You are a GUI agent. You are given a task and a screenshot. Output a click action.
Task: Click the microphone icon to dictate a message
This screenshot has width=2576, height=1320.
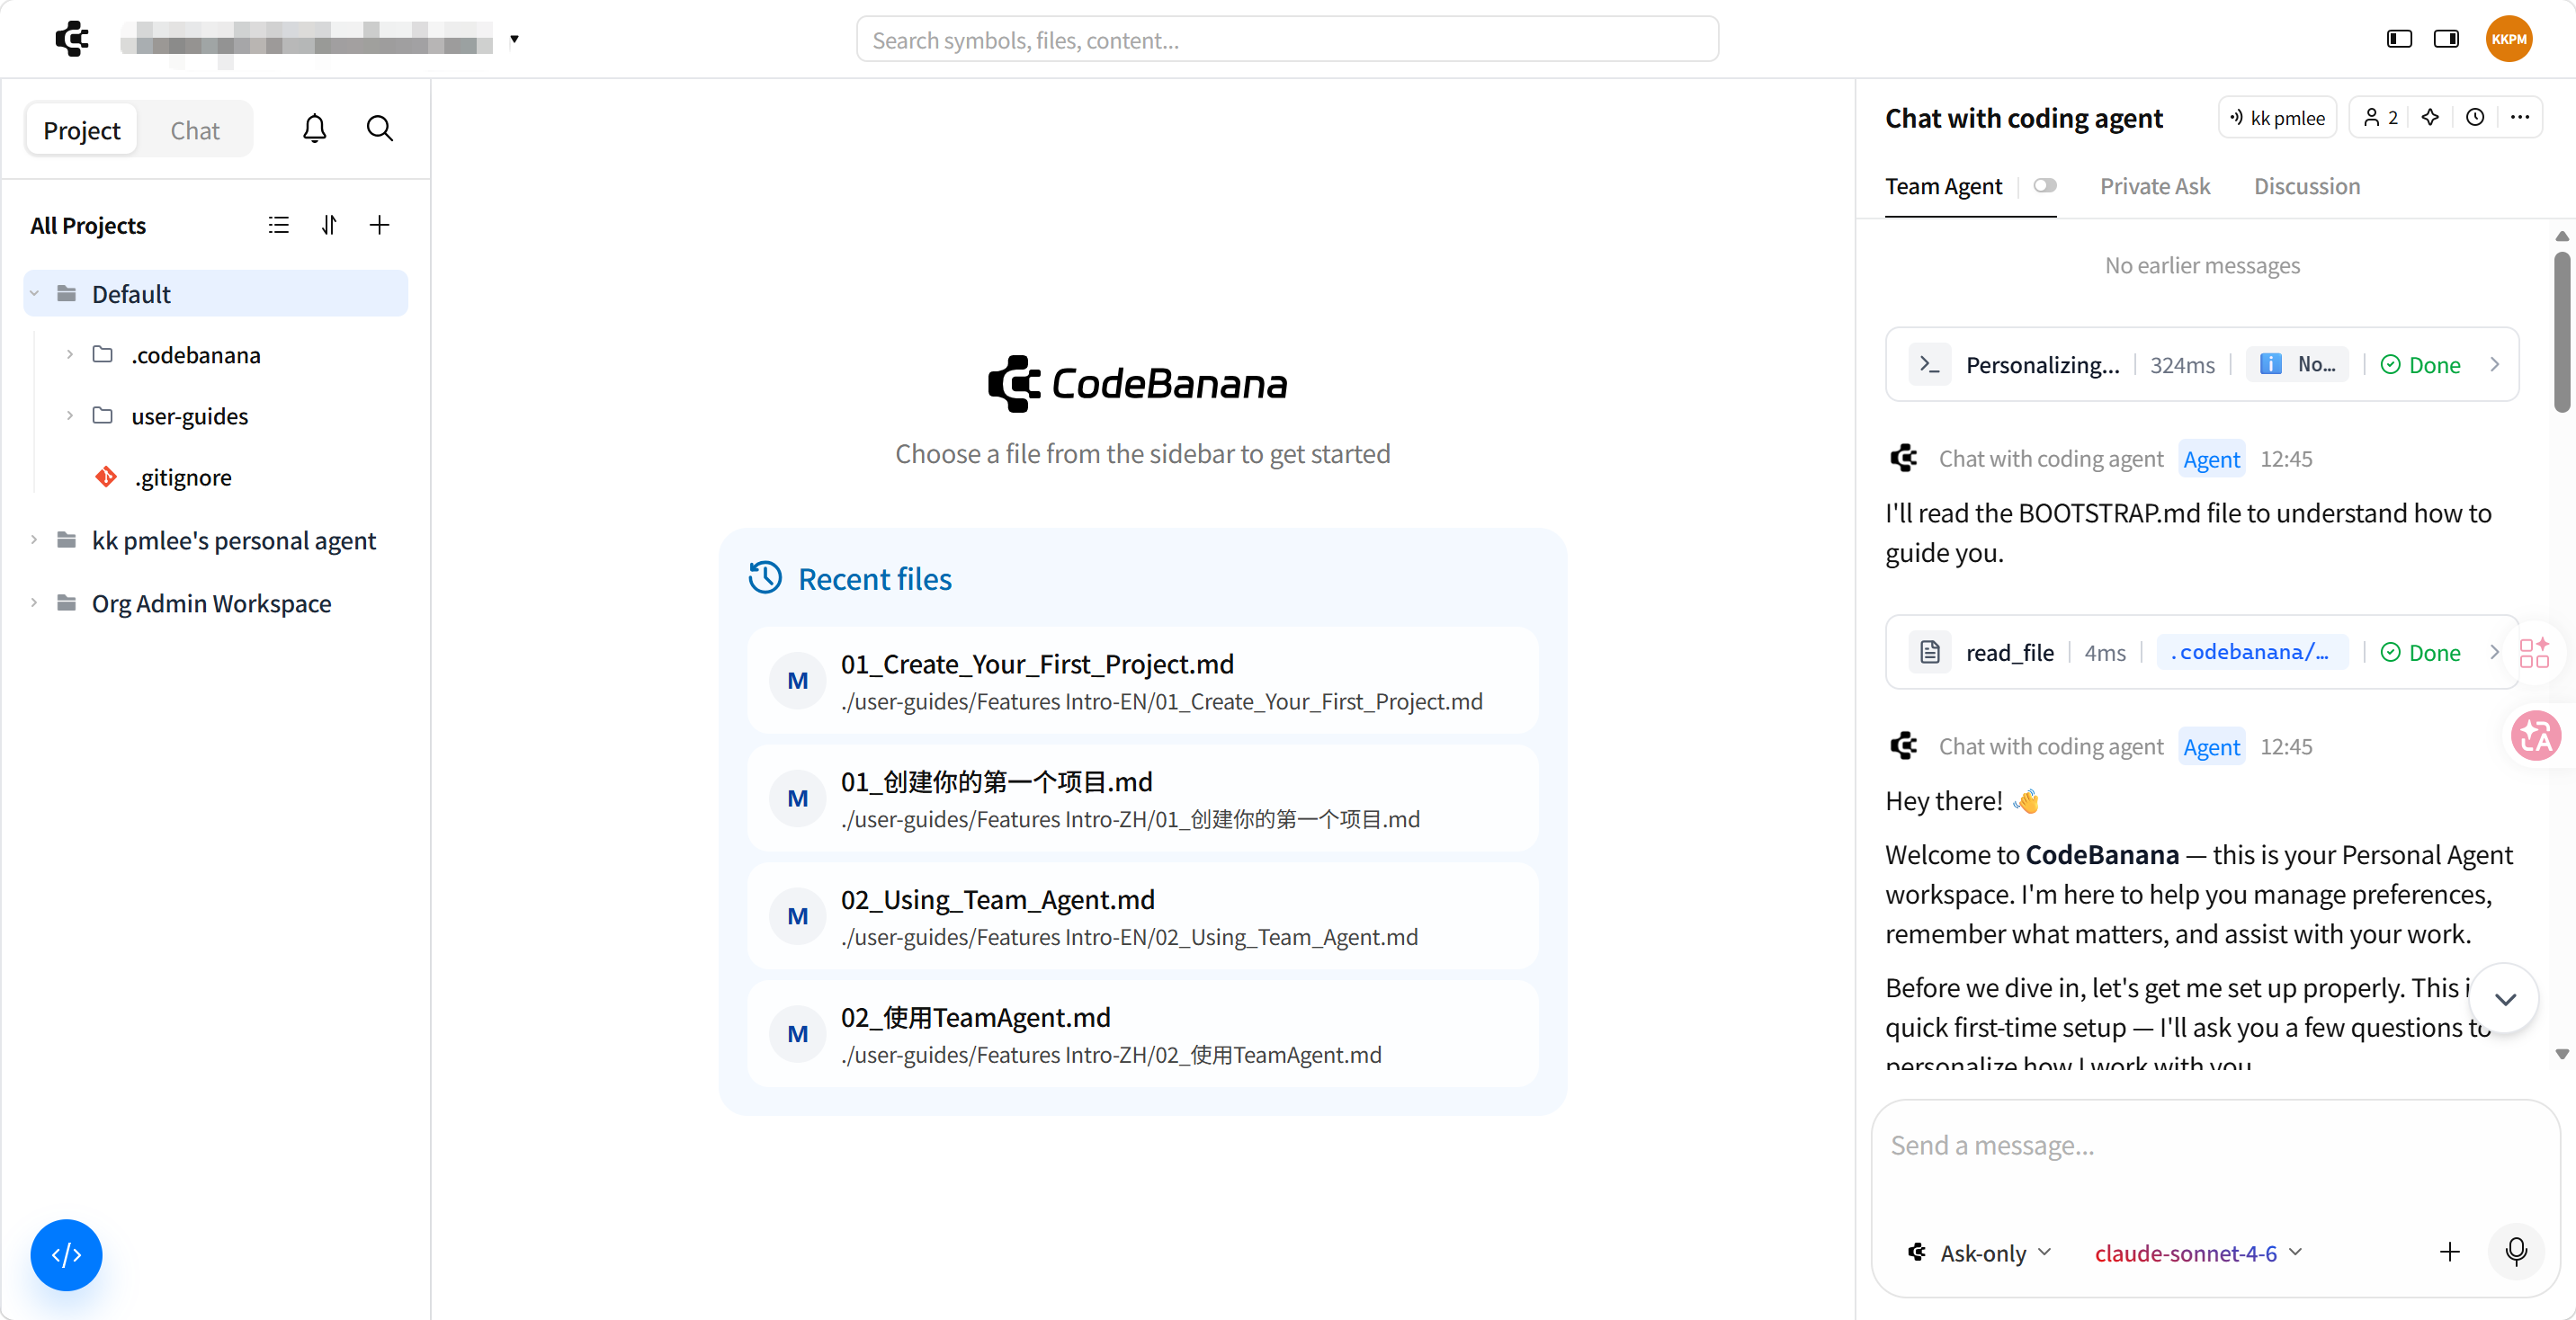click(x=2516, y=1252)
